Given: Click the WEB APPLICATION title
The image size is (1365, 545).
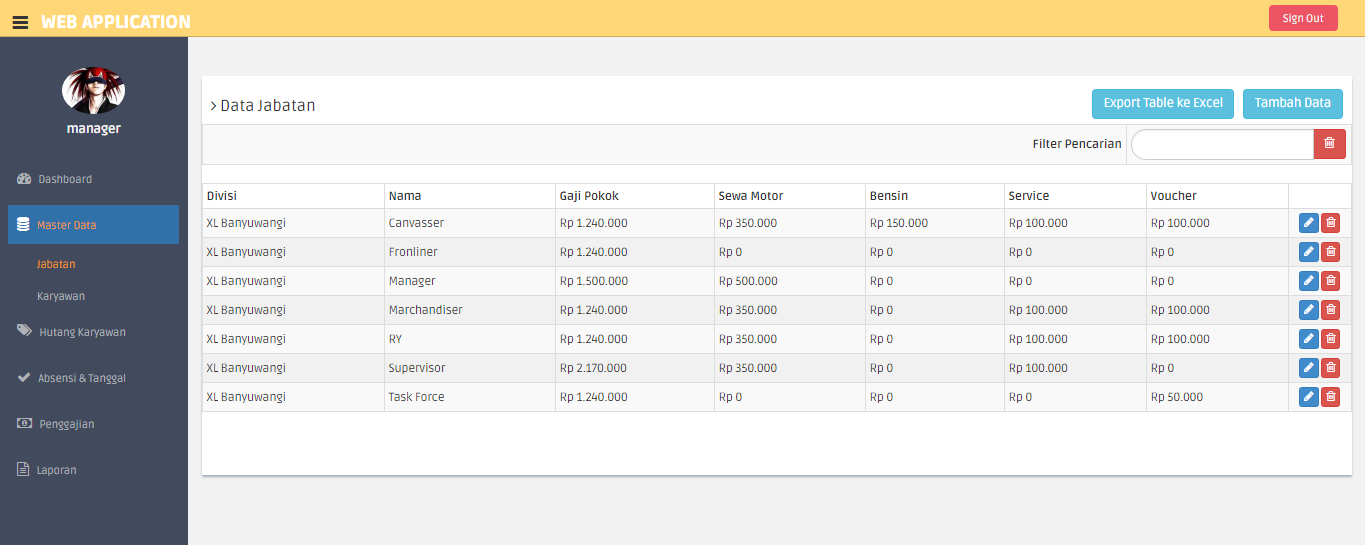Looking at the screenshot, I should pos(116,22).
